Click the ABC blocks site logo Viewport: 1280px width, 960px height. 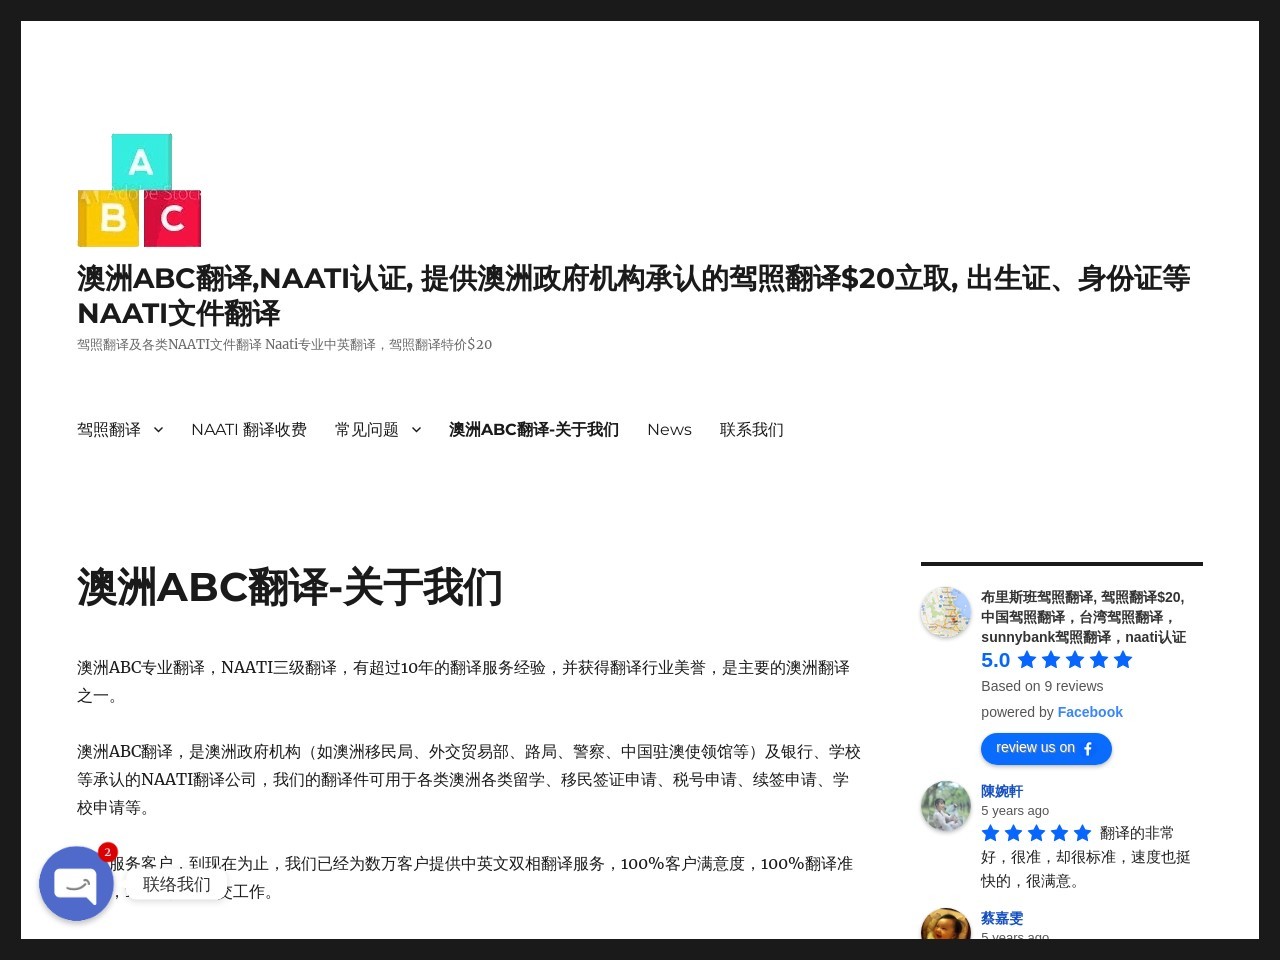point(140,190)
